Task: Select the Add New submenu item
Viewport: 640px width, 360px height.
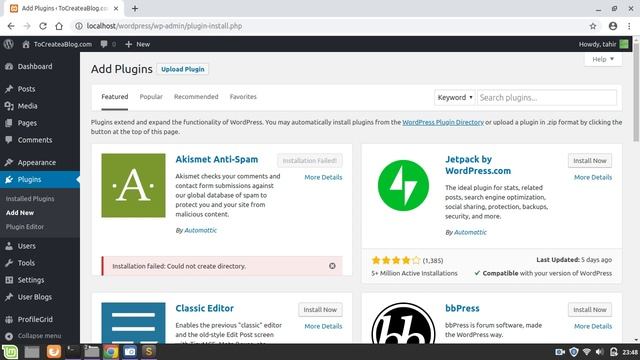Action: coord(20,213)
